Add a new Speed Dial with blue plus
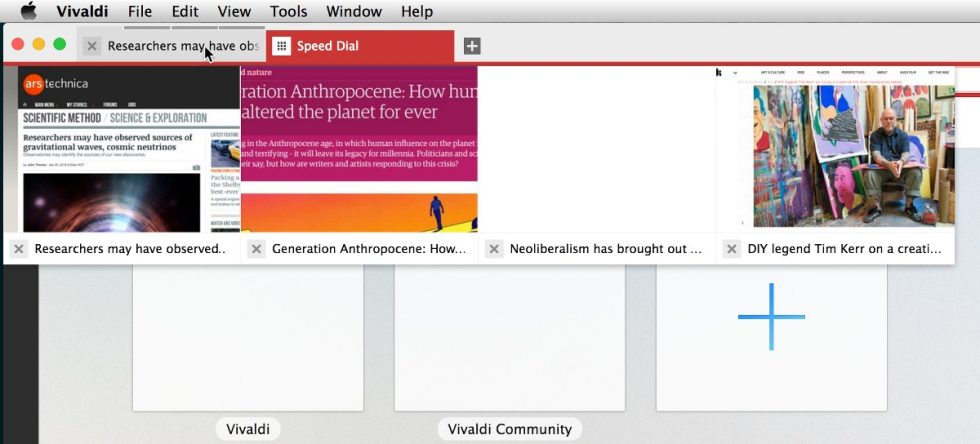The height and width of the screenshot is (444, 980). 771,316
